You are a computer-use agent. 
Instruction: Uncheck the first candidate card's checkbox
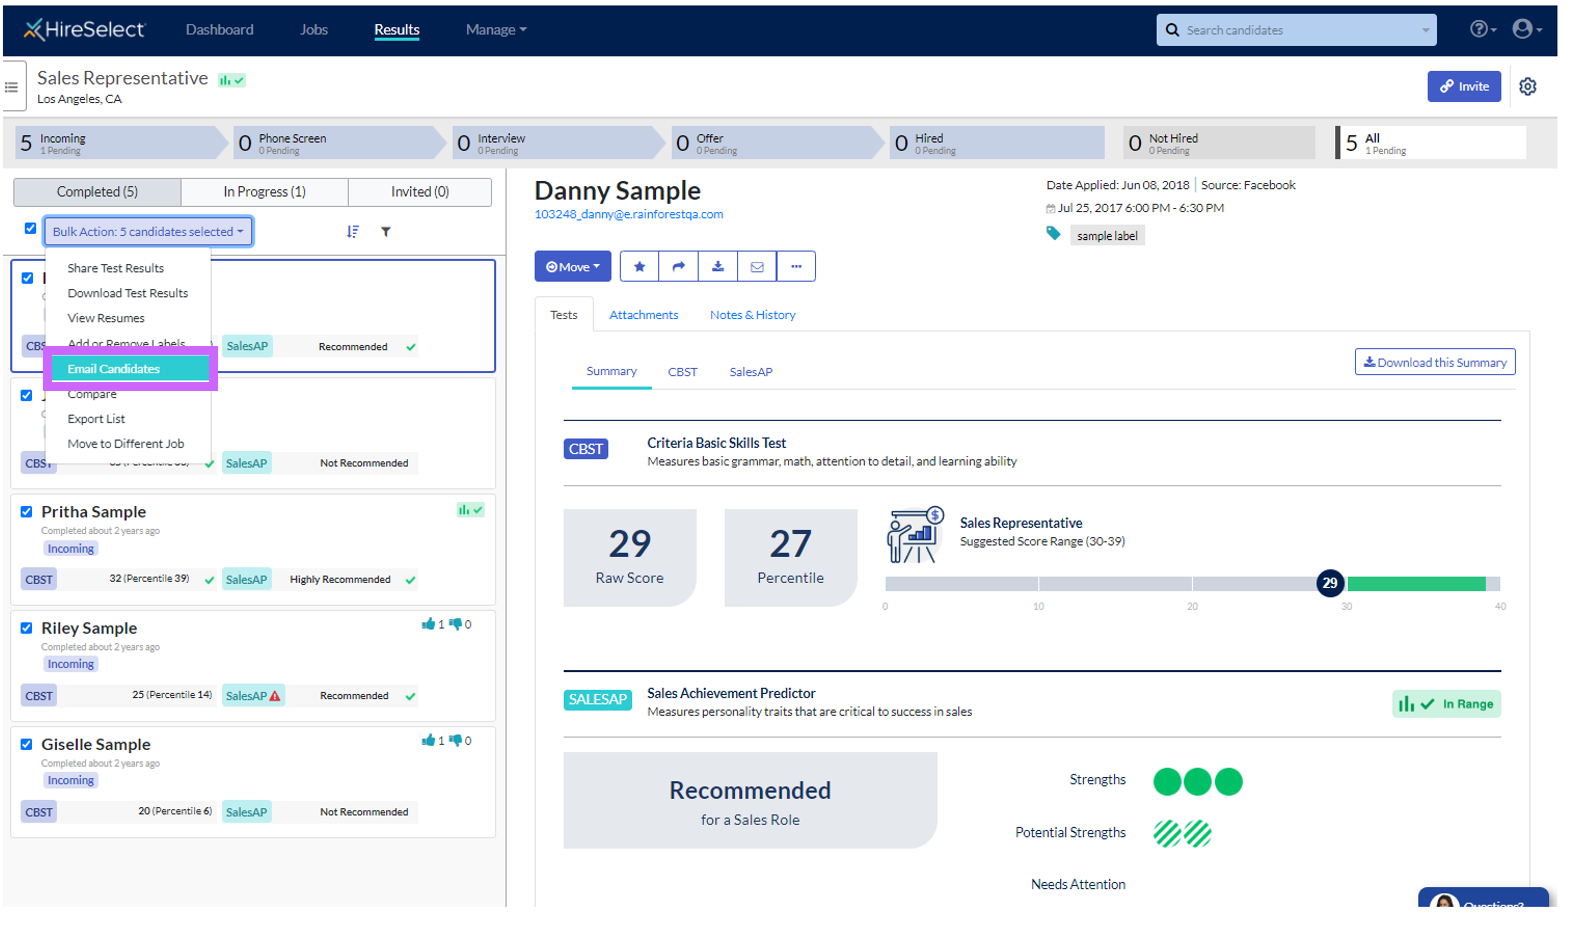point(27,278)
